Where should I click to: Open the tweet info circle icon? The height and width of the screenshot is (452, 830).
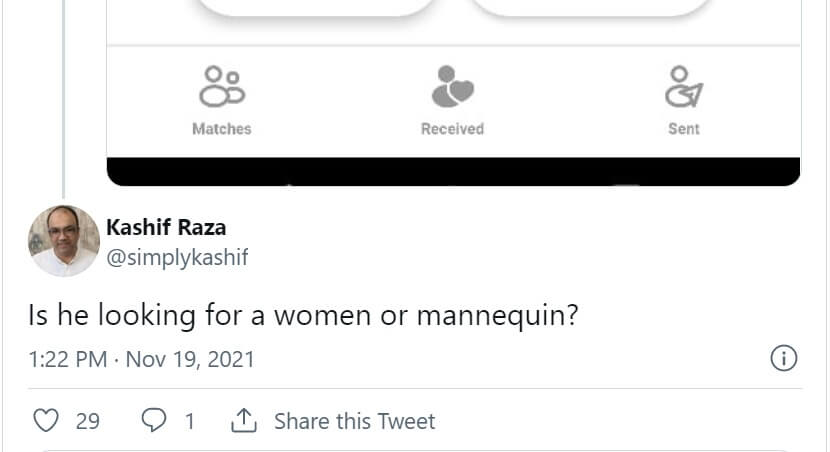click(x=784, y=358)
